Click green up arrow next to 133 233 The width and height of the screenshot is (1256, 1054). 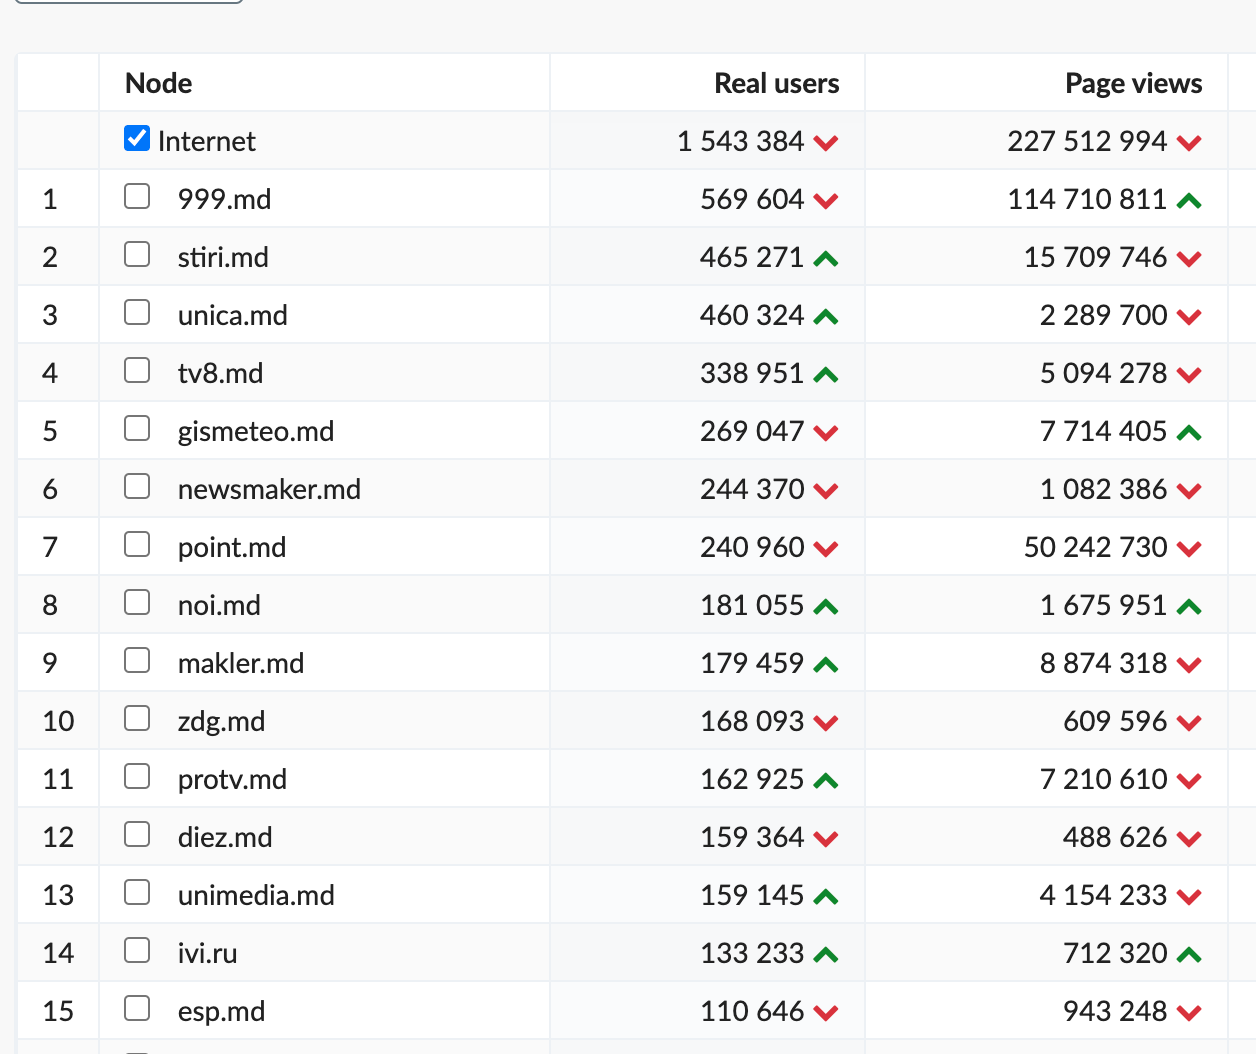pyautogui.click(x=826, y=955)
